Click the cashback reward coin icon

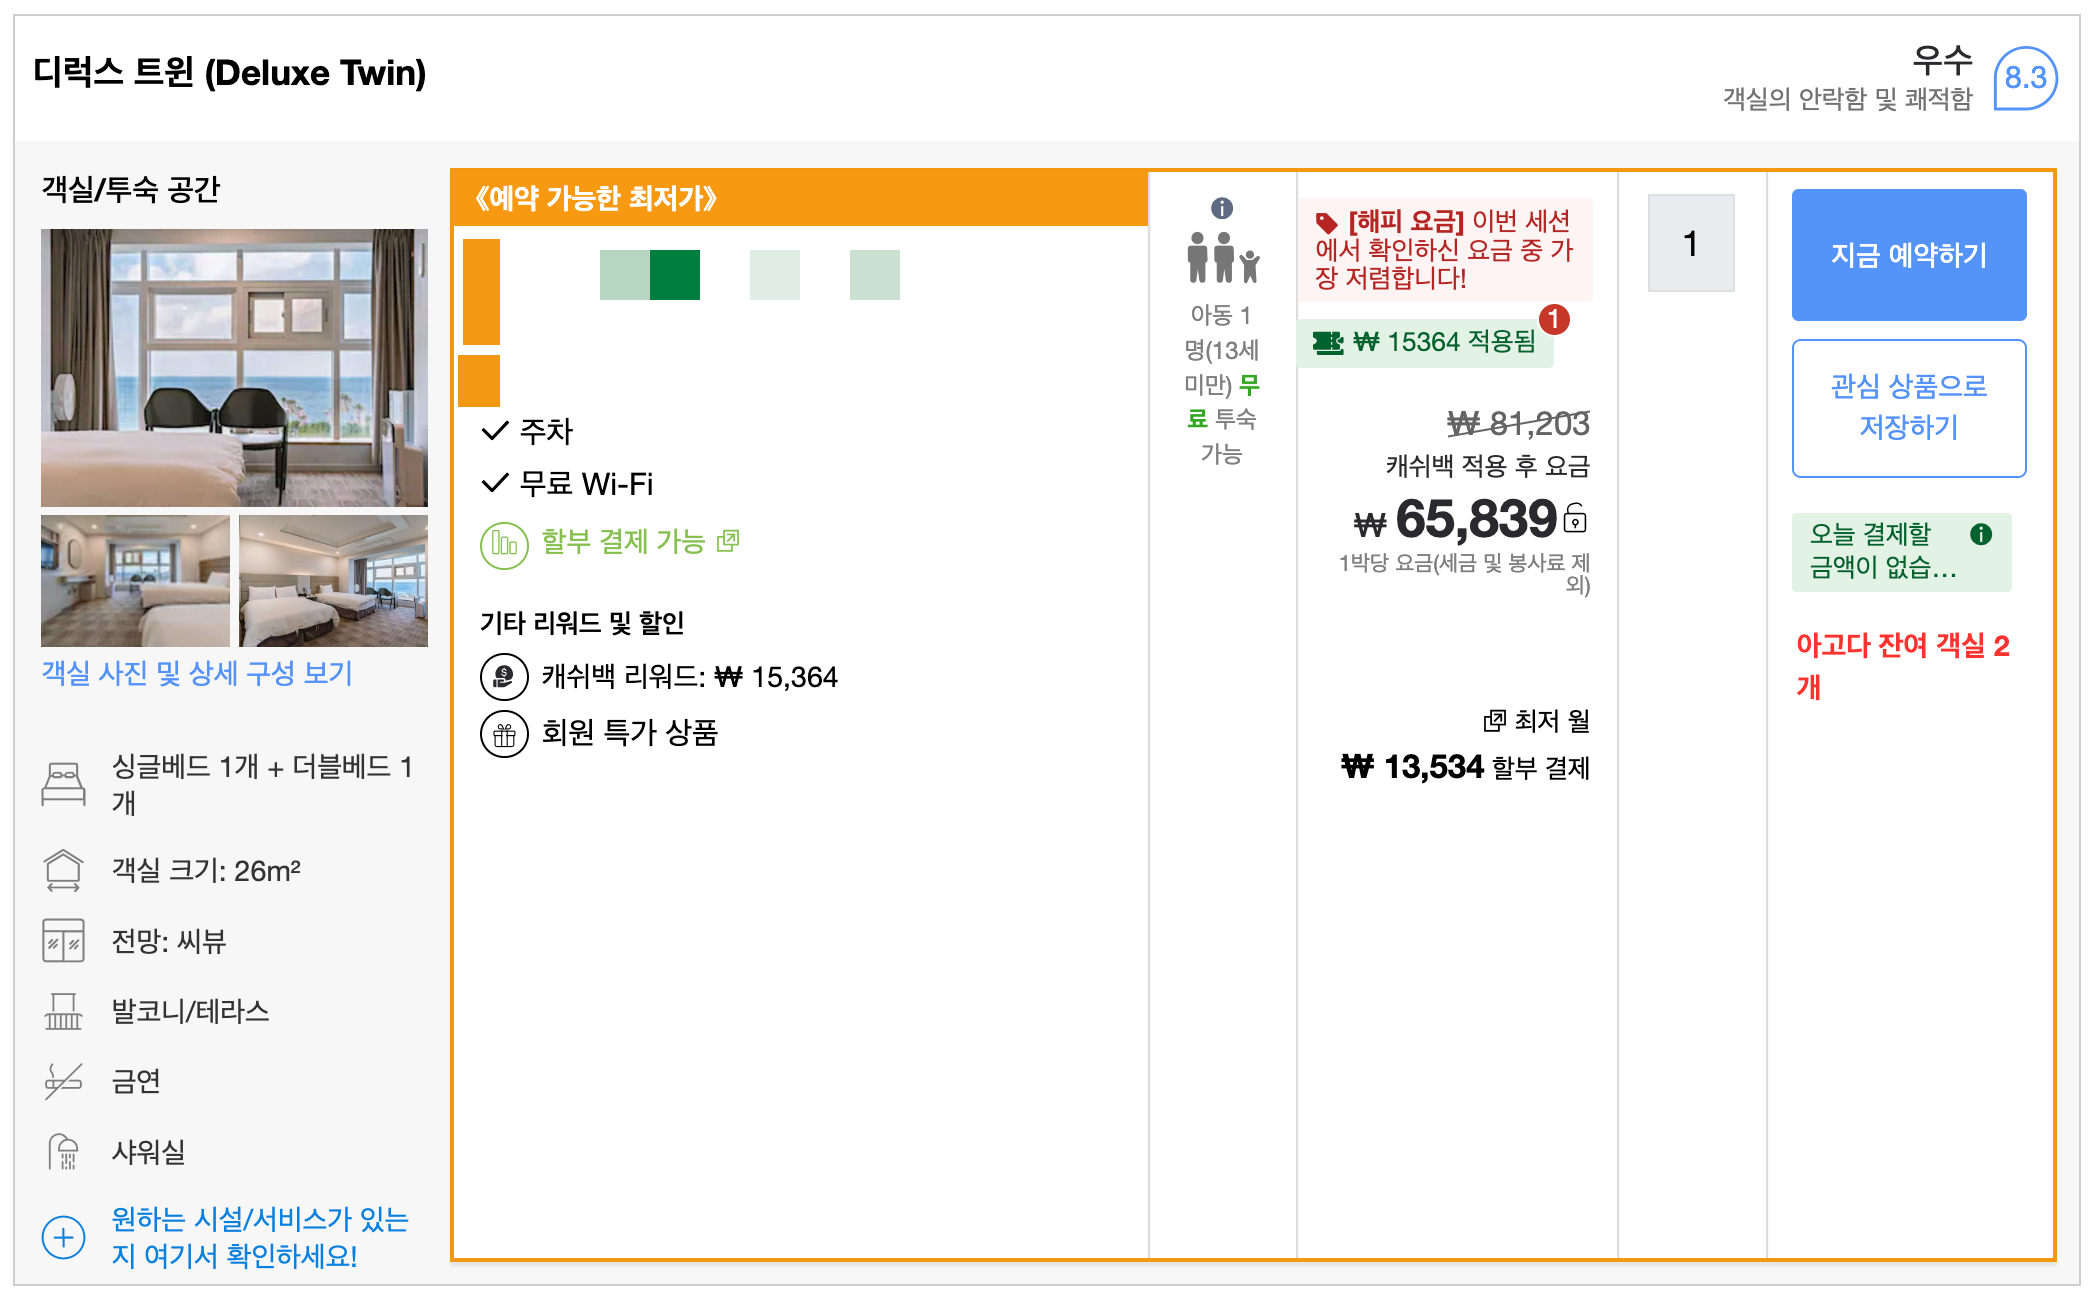(504, 677)
